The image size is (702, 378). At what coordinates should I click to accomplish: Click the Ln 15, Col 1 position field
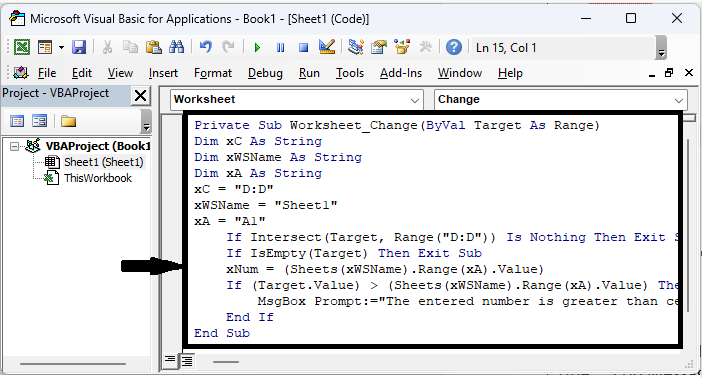[563, 47]
